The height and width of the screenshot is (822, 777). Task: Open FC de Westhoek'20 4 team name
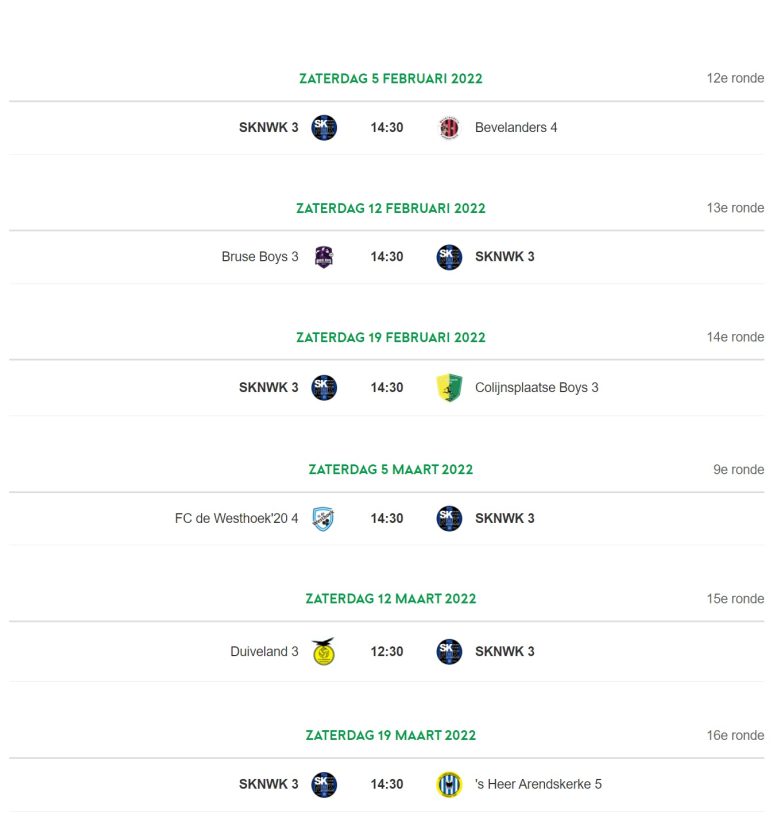pyautogui.click(x=236, y=518)
